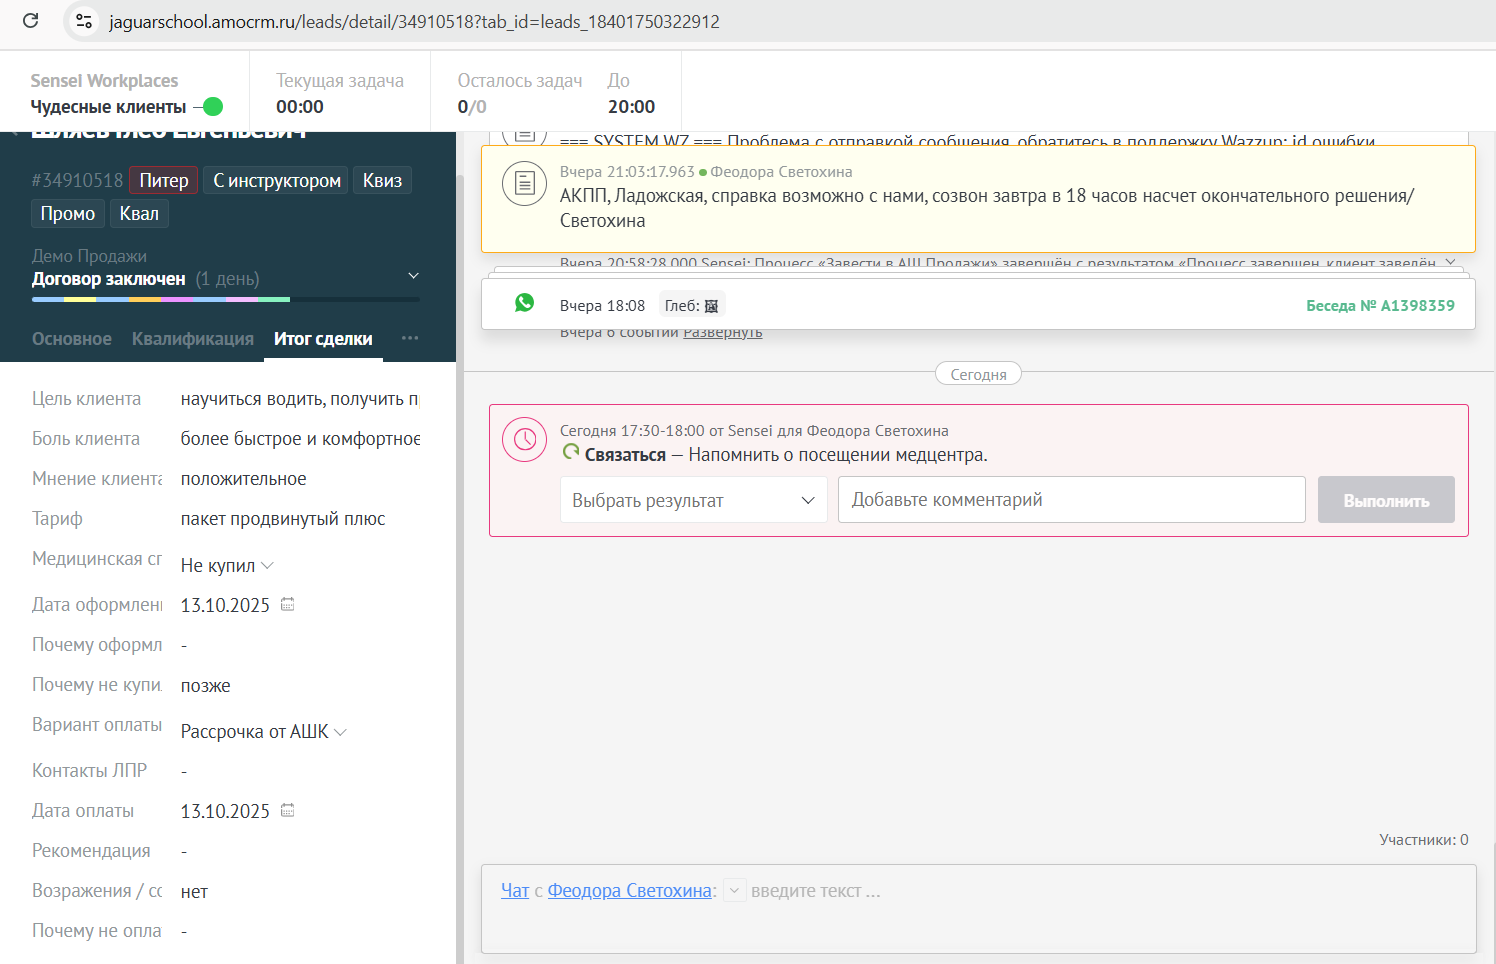Switch to the Квалификация tab
This screenshot has height=964, width=1496.
point(192,339)
